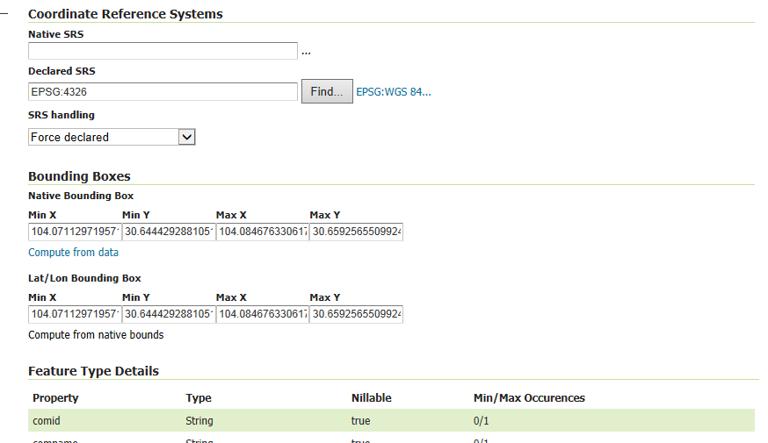
Task: Focus the Lat/Lon Bounding Box Min Y field
Action: point(169,314)
